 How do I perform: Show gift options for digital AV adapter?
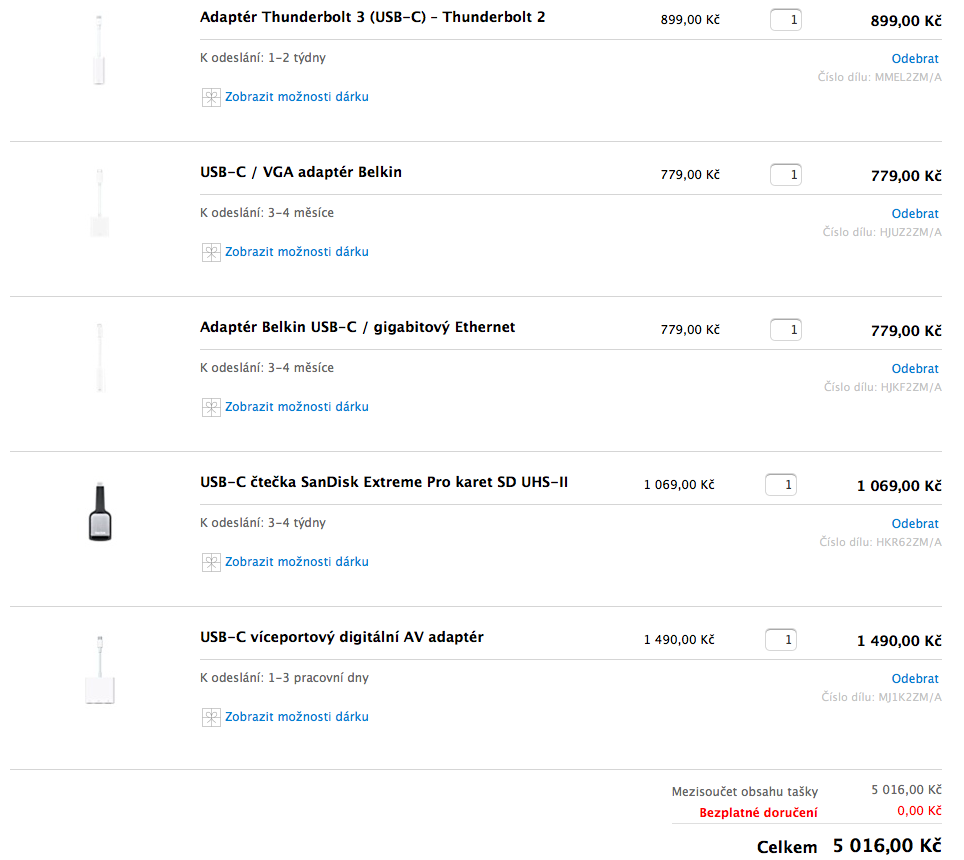click(x=296, y=717)
